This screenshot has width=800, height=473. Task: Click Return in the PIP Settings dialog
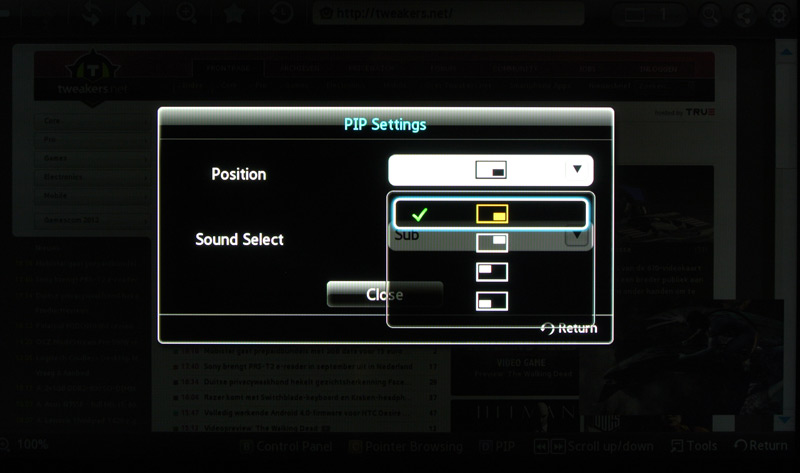pos(569,328)
